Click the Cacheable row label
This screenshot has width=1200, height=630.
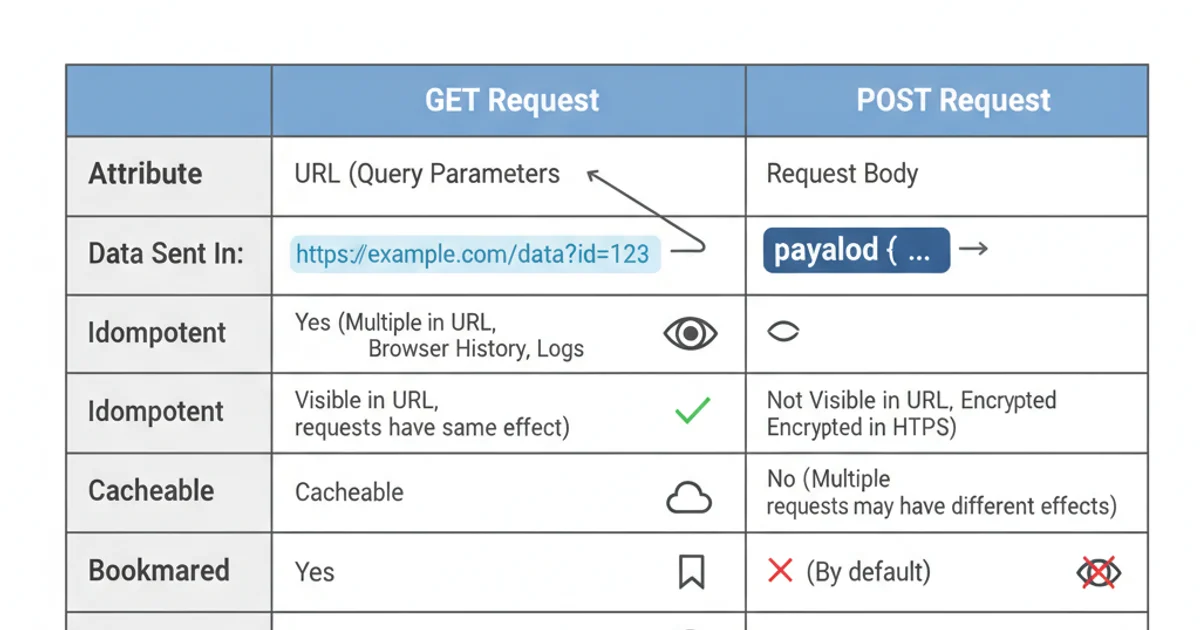(151, 491)
